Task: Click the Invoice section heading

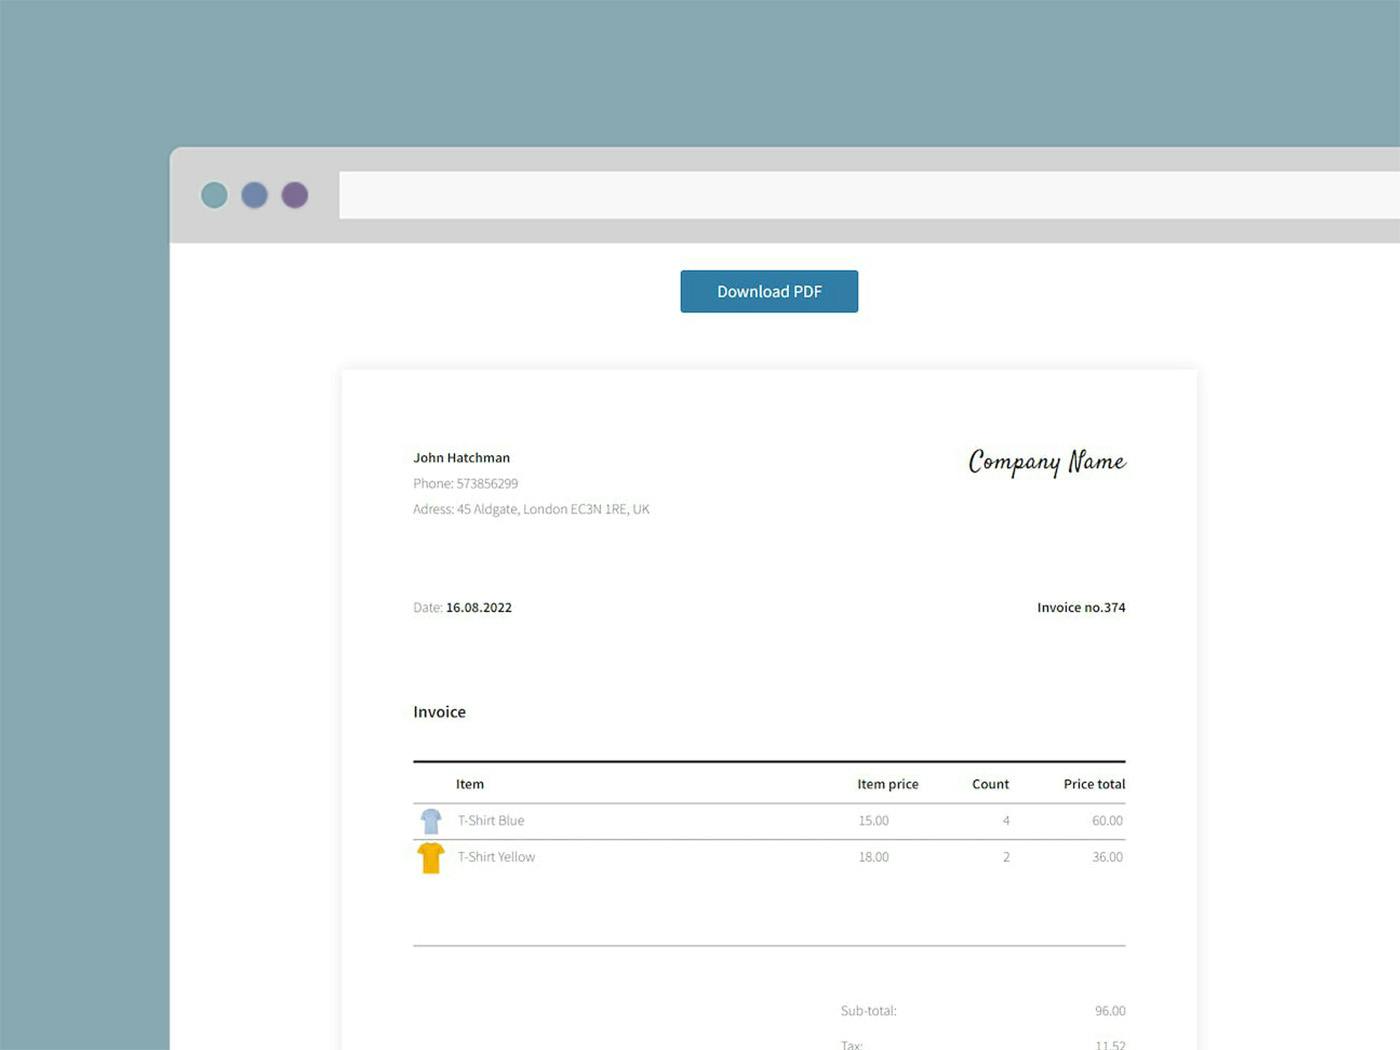Action: (x=439, y=711)
